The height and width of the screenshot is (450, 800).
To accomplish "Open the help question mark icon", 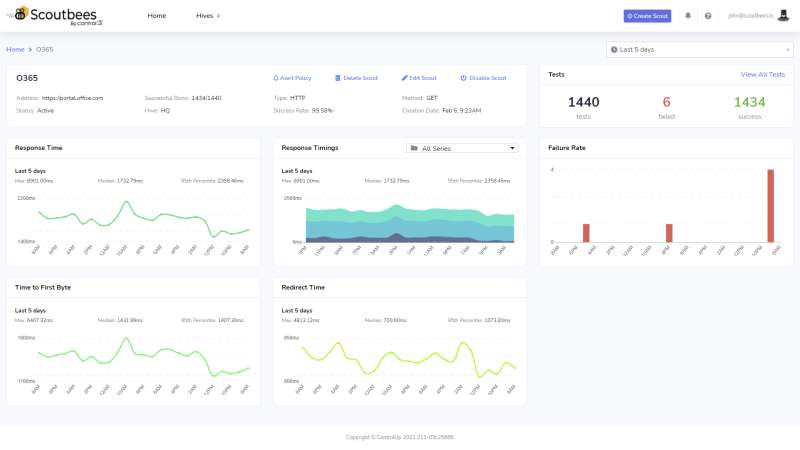I will pyautogui.click(x=708, y=16).
